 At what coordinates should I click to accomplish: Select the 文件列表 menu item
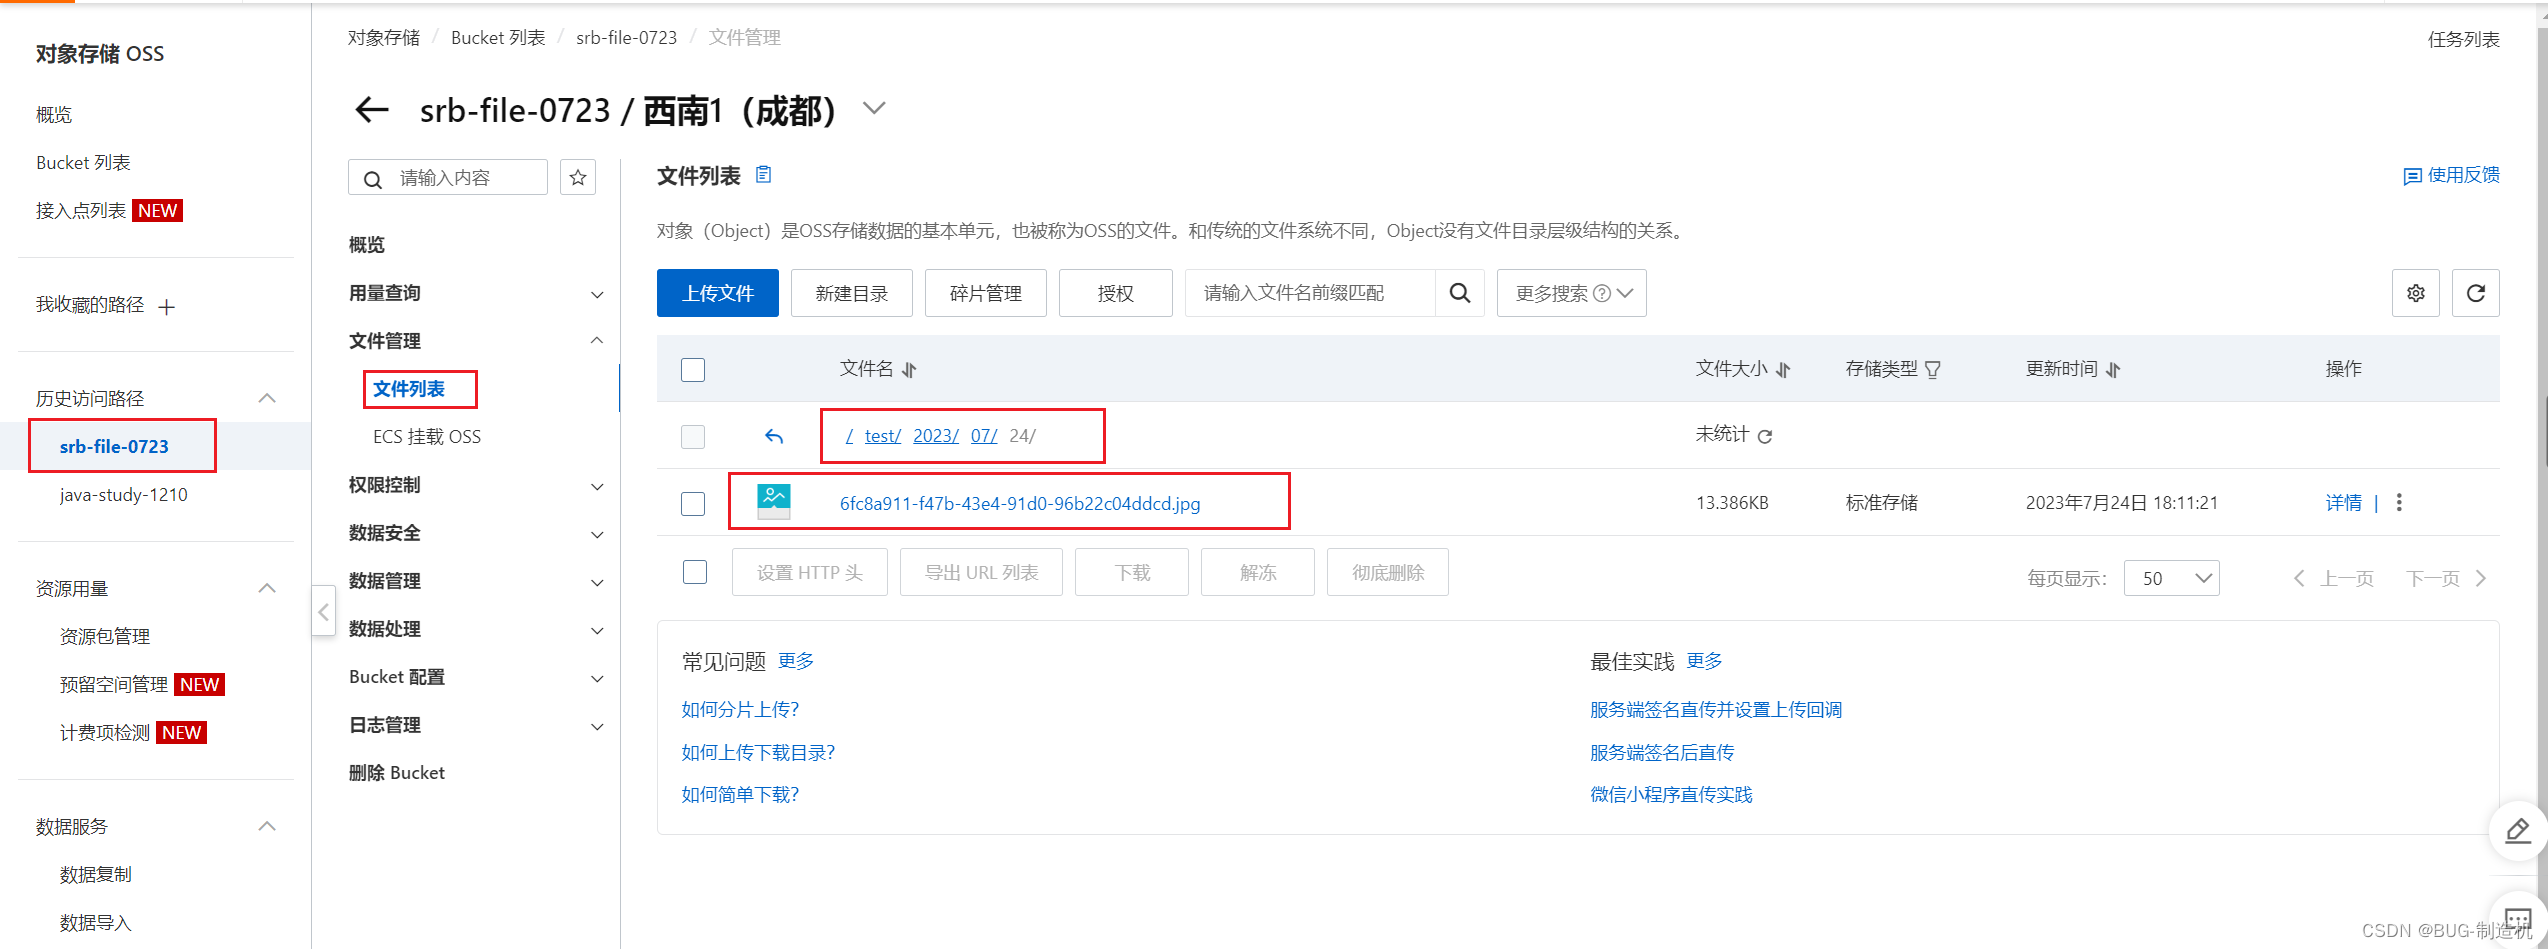pos(409,389)
